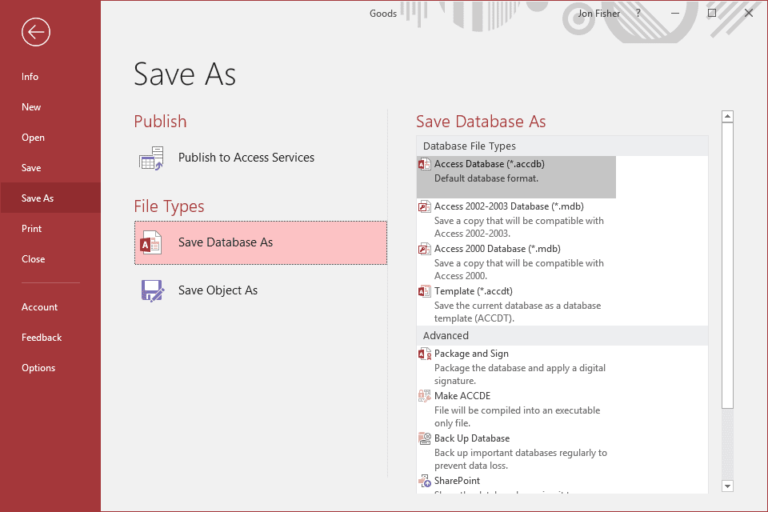Click the Make ACCDE icon
The width and height of the screenshot is (768, 512).
coord(424,396)
